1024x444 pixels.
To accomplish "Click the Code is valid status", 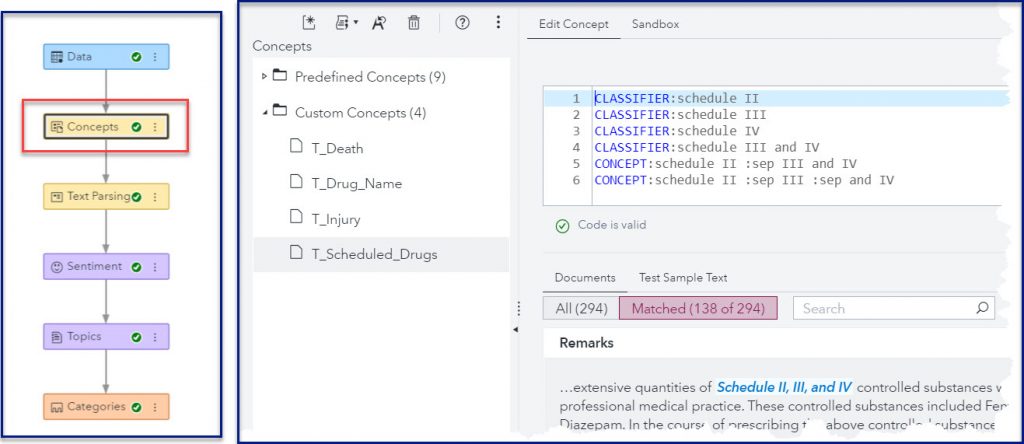I will pyautogui.click(x=601, y=225).
